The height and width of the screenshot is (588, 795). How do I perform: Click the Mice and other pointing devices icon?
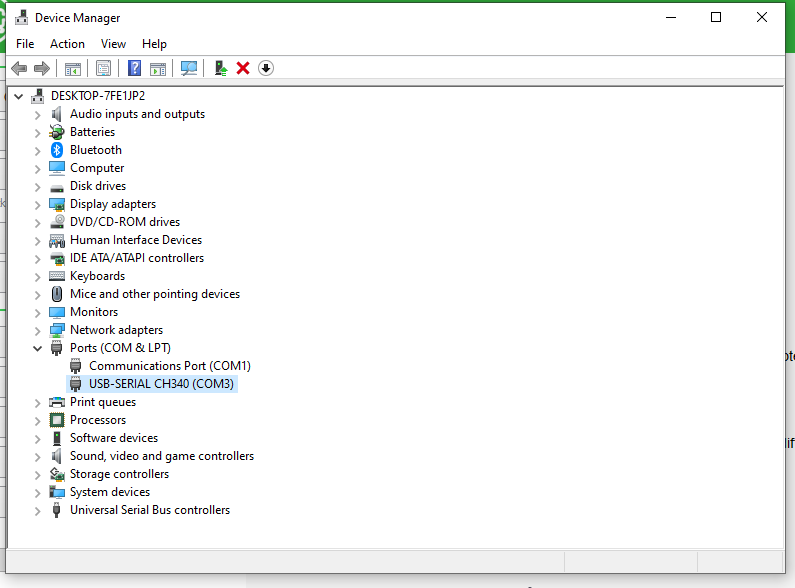pyautogui.click(x=57, y=294)
